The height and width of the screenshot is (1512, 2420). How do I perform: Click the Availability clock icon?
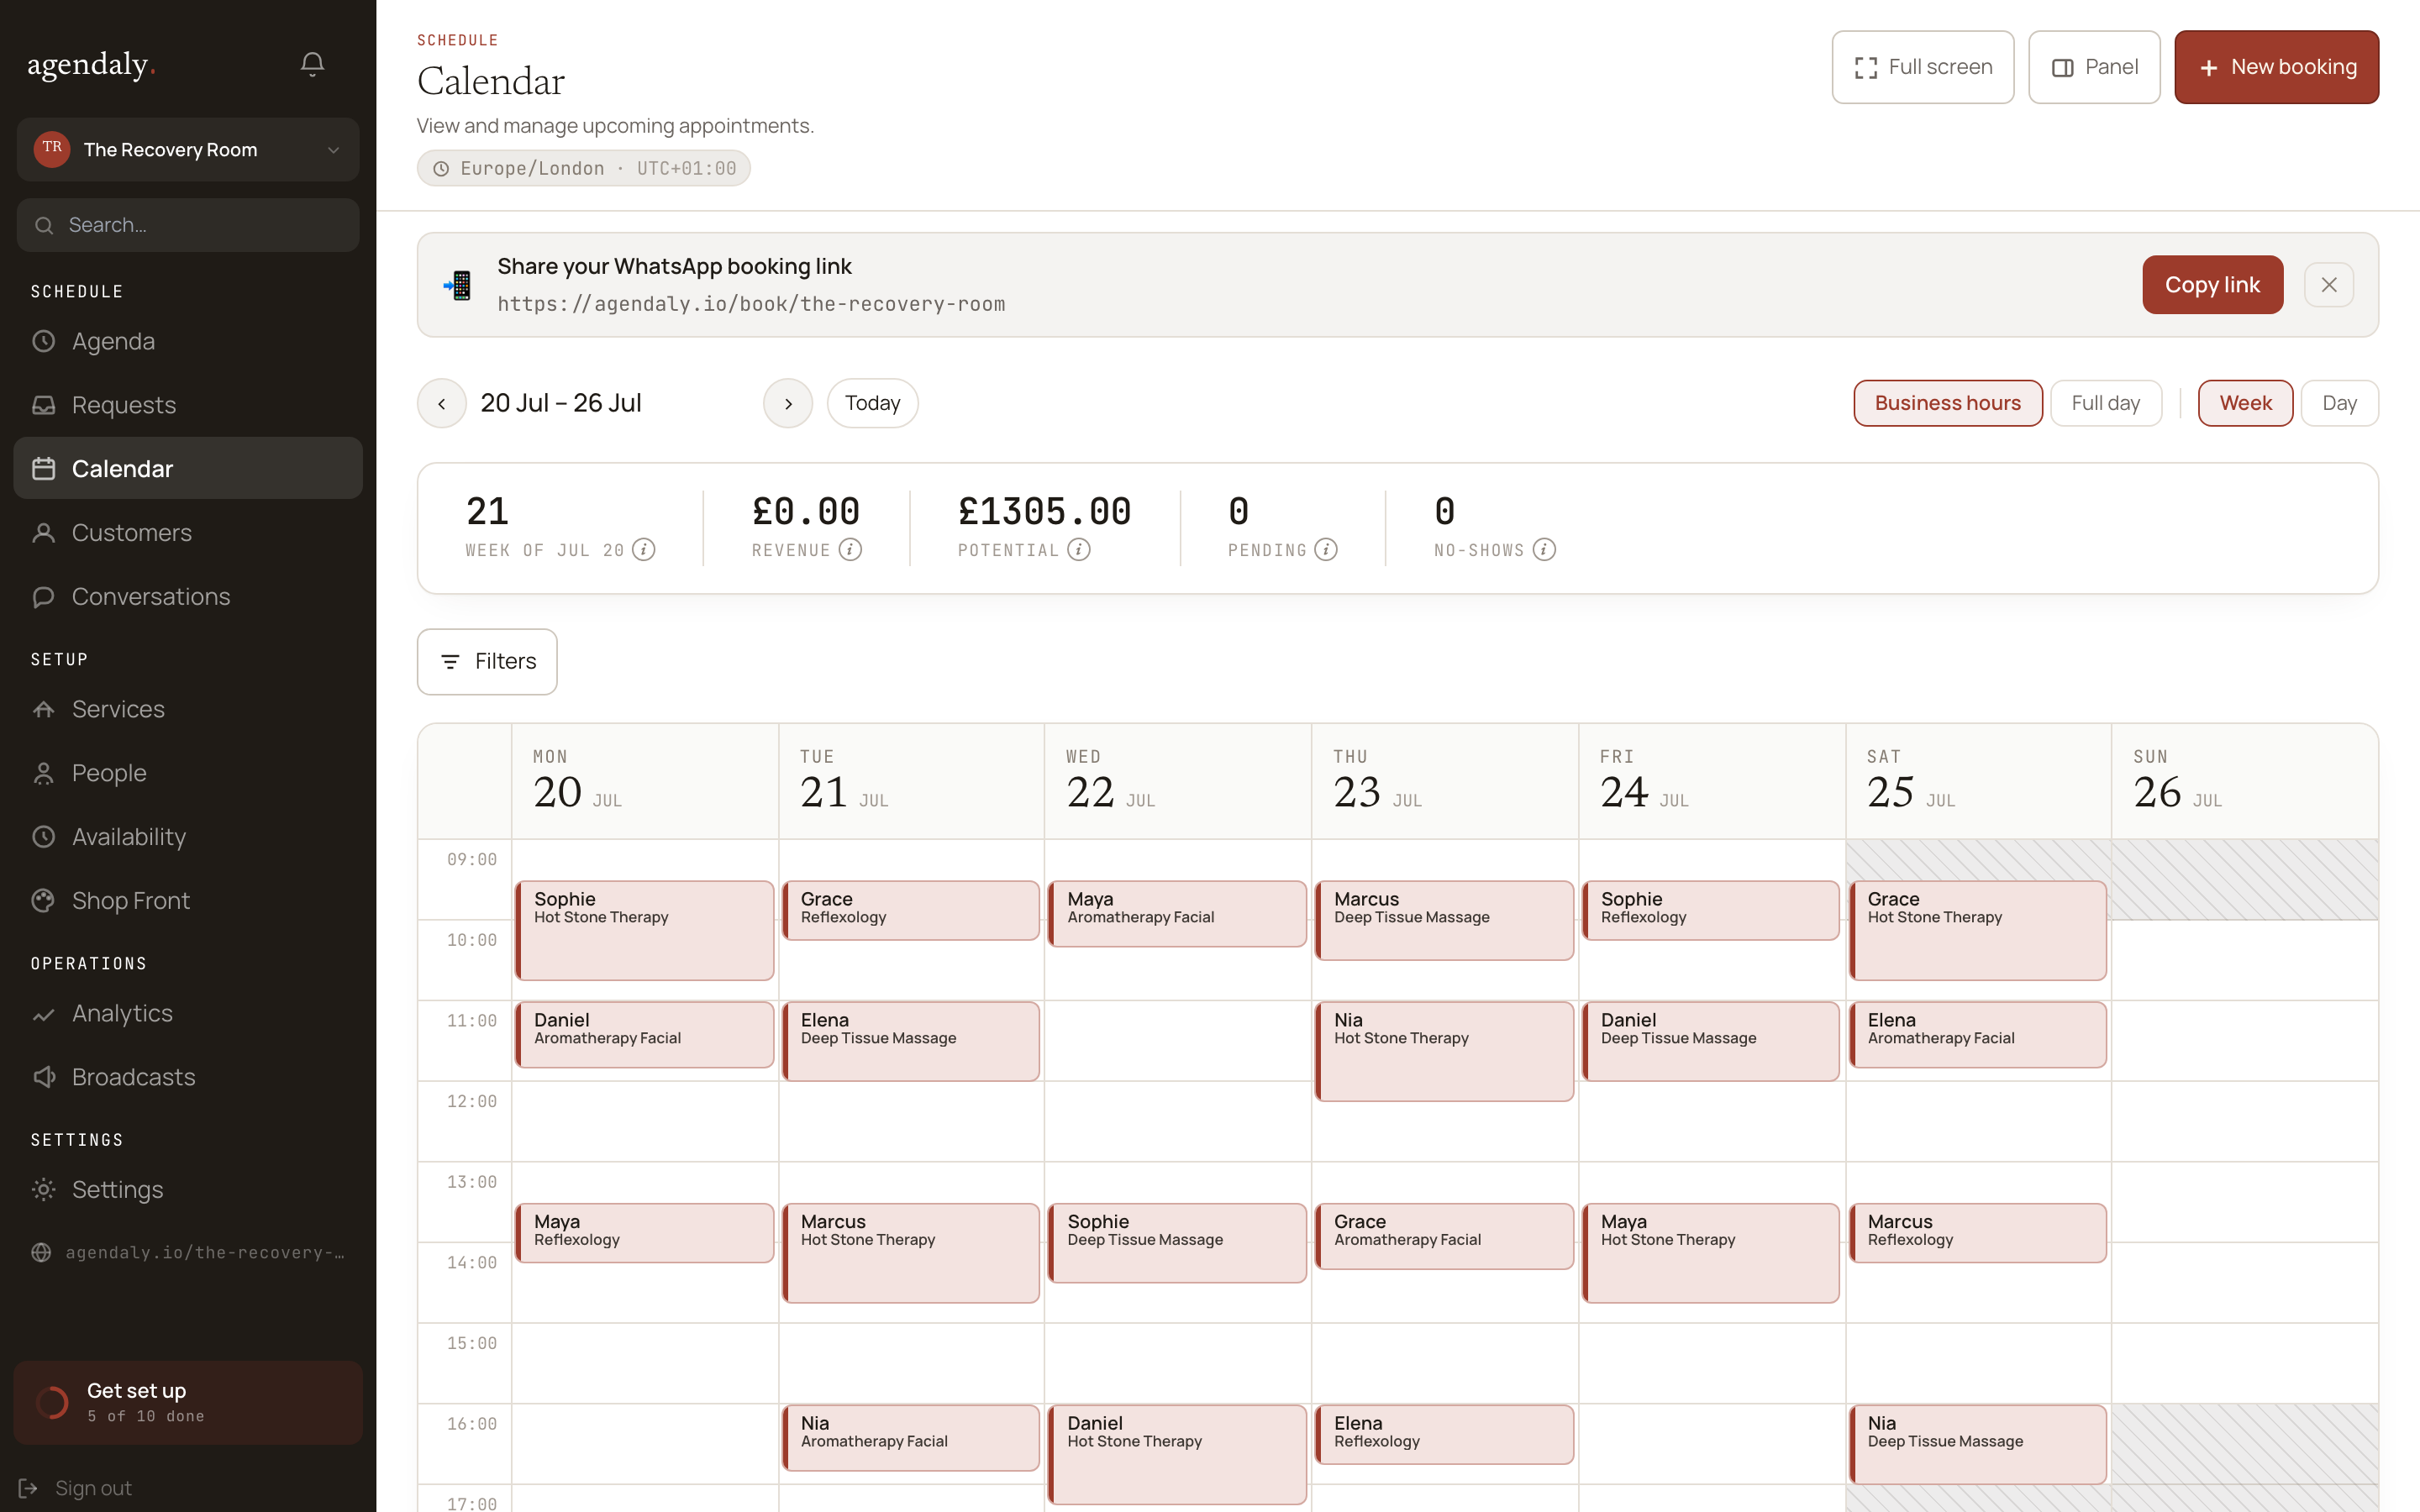[43, 836]
